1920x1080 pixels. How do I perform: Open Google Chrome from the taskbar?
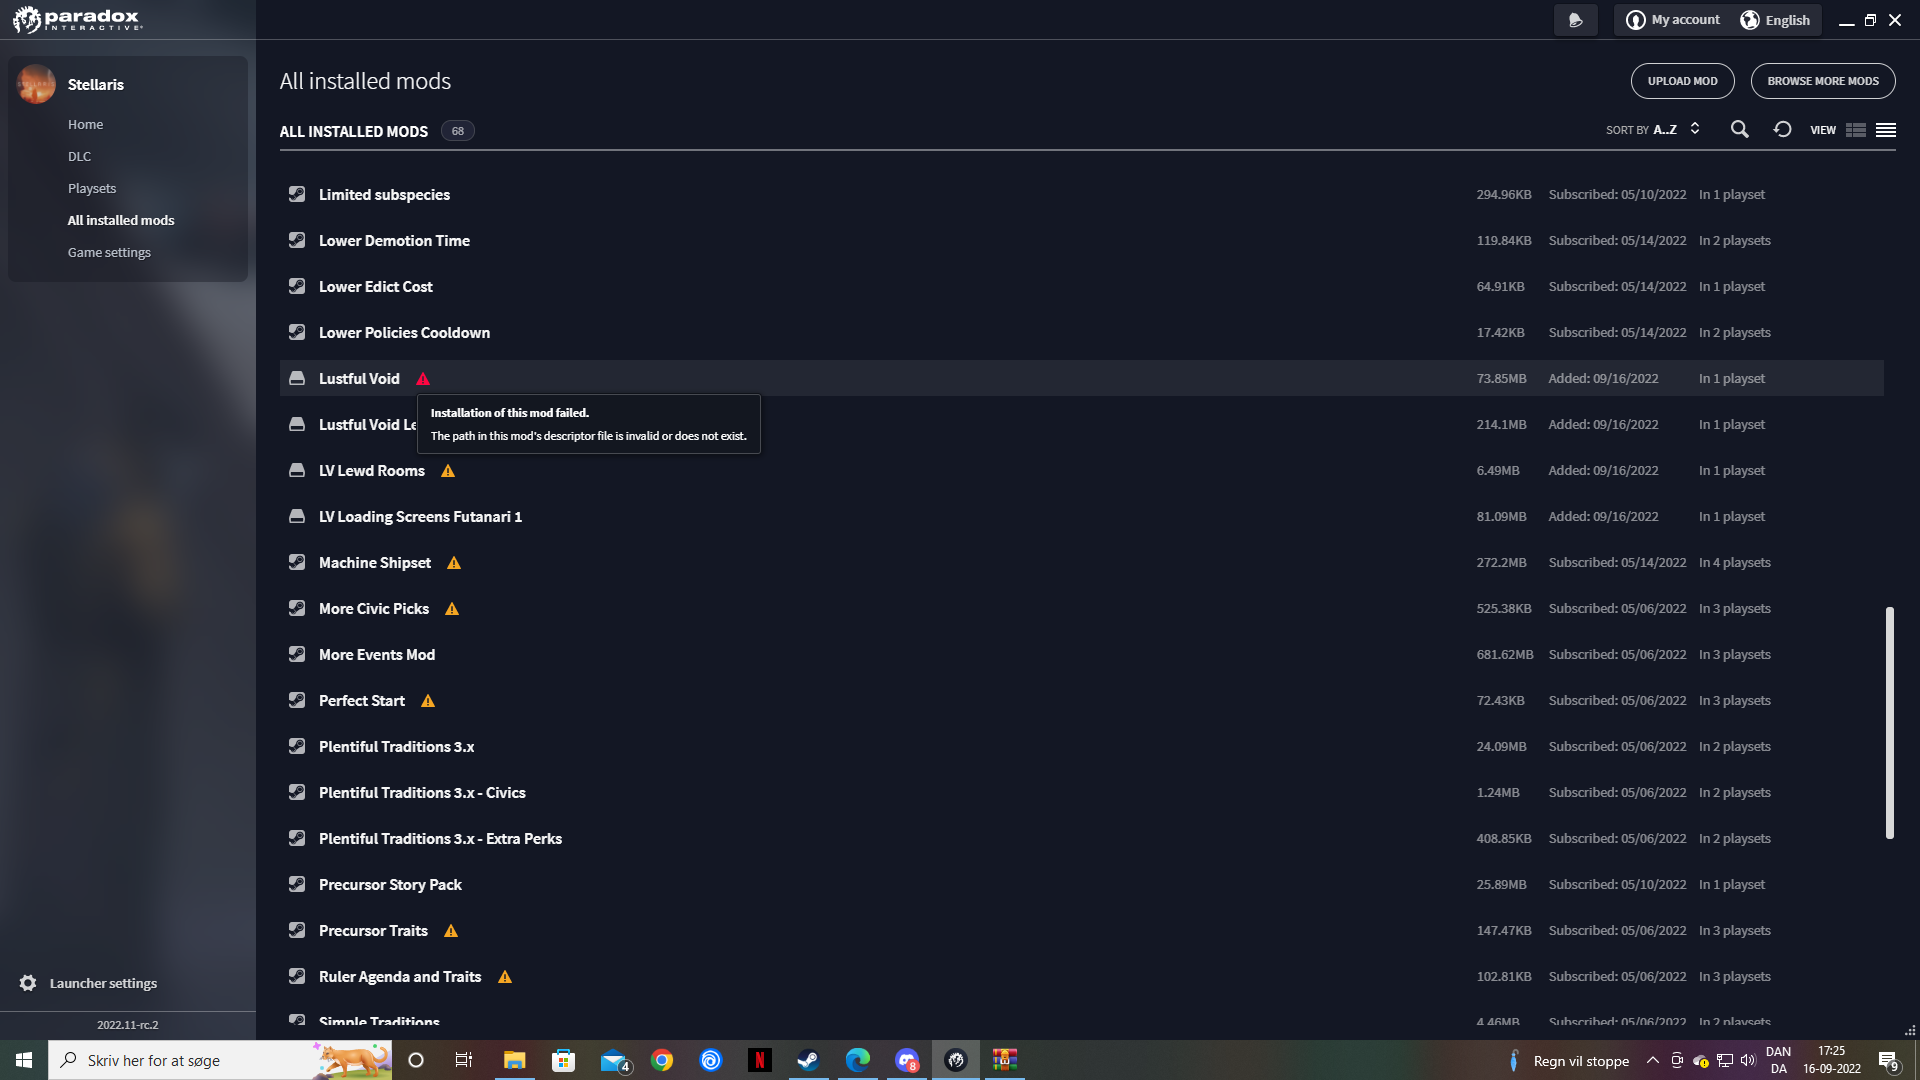[x=662, y=1060]
